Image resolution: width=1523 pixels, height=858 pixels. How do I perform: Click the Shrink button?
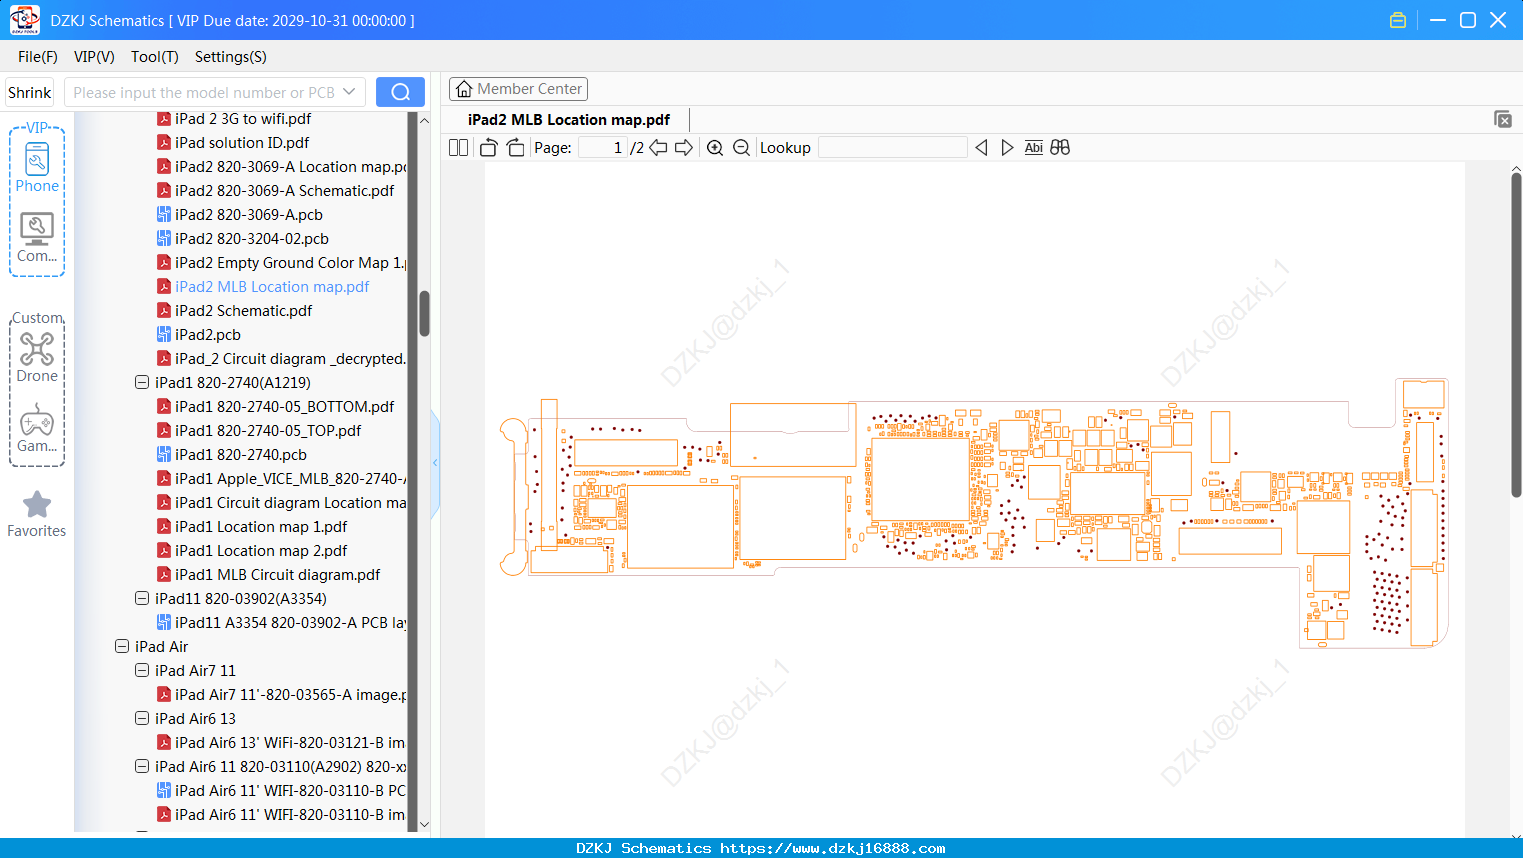[x=30, y=92]
